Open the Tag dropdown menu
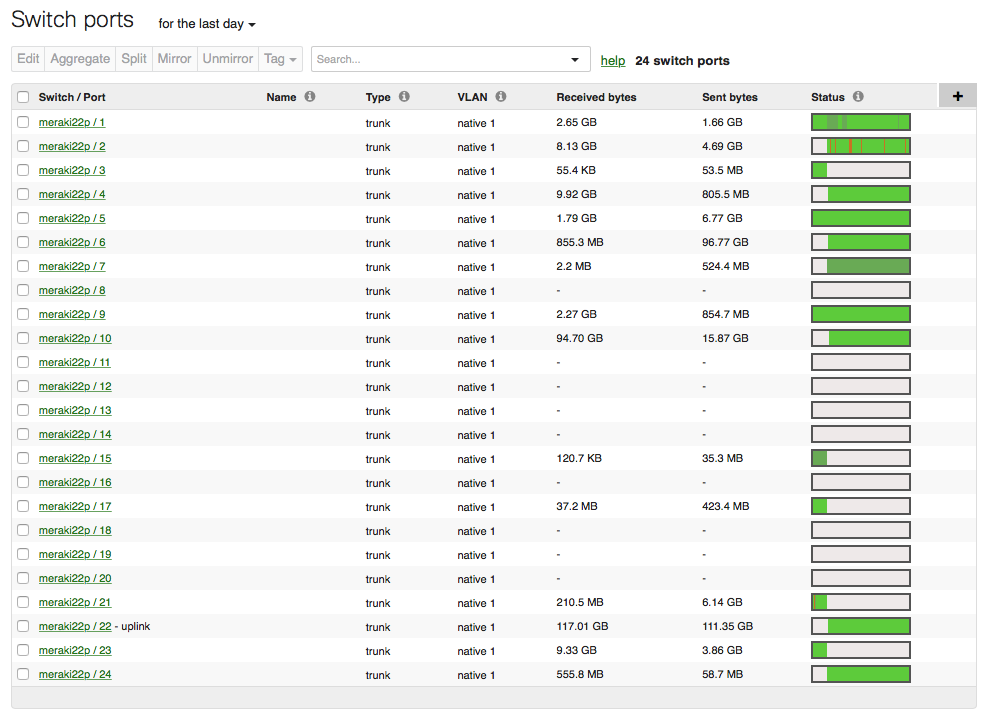The image size is (985, 710). 280,59
